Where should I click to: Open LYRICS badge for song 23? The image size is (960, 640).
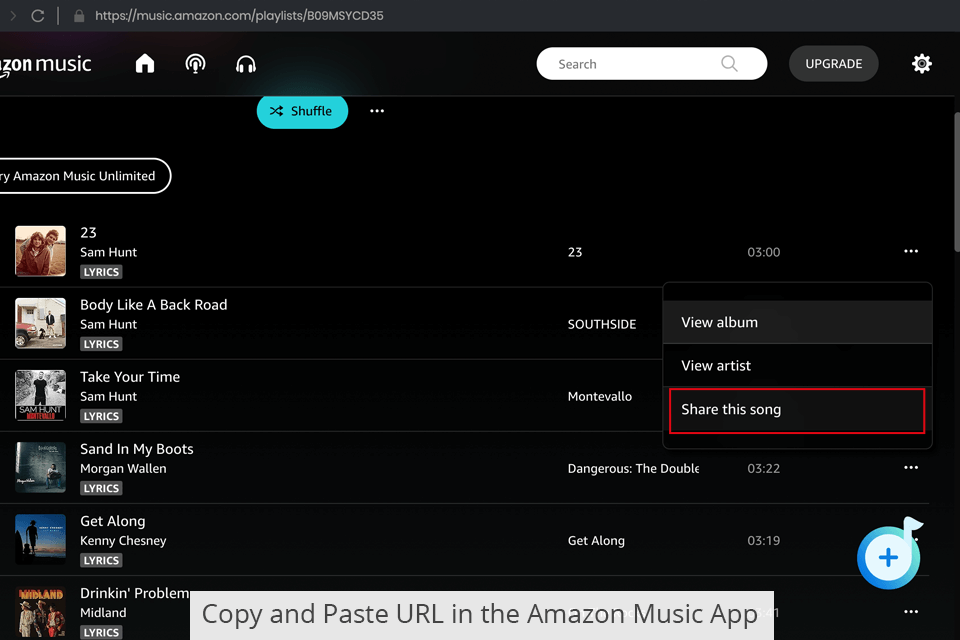(x=101, y=272)
